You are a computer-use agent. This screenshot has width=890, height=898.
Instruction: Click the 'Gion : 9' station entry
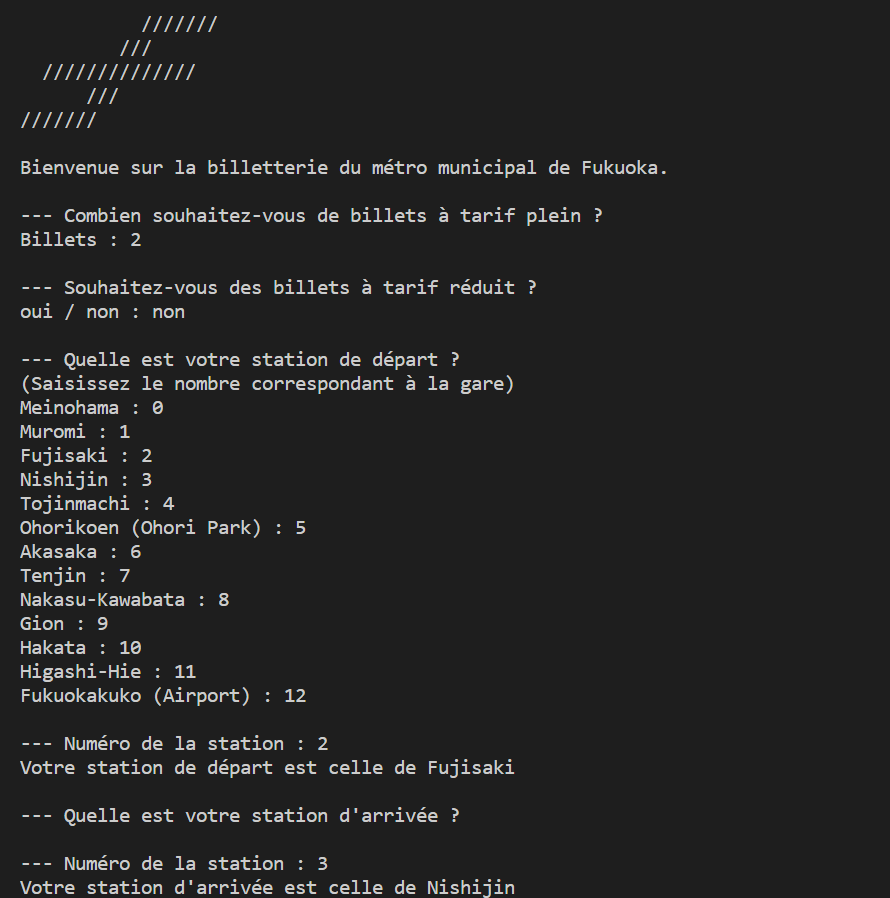tap(64, 624)
